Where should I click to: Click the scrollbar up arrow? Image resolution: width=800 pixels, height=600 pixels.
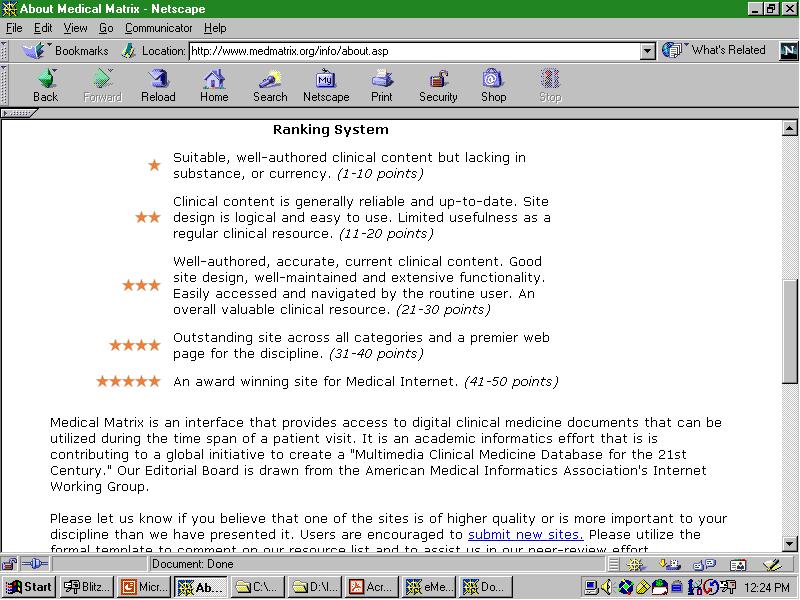tap(789, 128)
